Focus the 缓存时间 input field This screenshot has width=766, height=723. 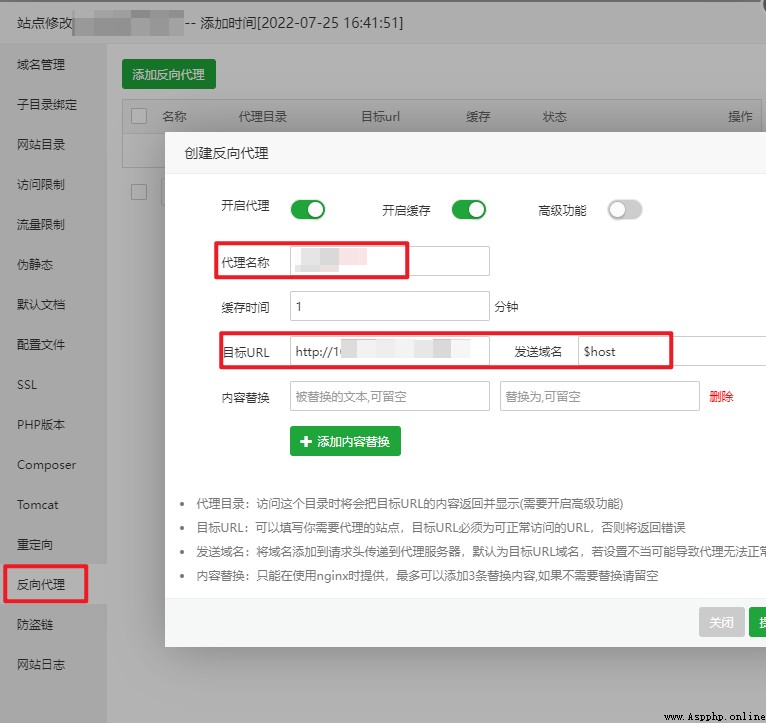390,306
